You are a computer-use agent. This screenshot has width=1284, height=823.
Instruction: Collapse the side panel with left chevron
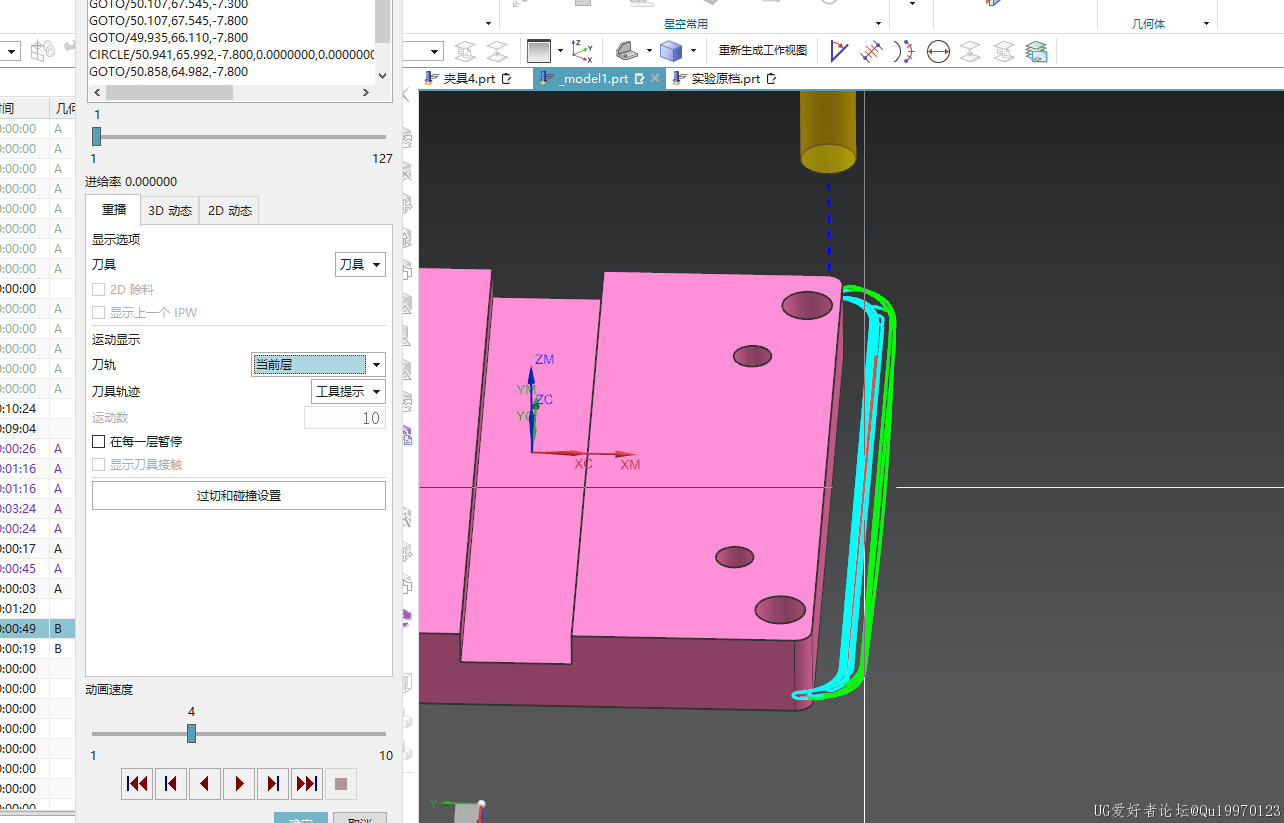point(406,96)
